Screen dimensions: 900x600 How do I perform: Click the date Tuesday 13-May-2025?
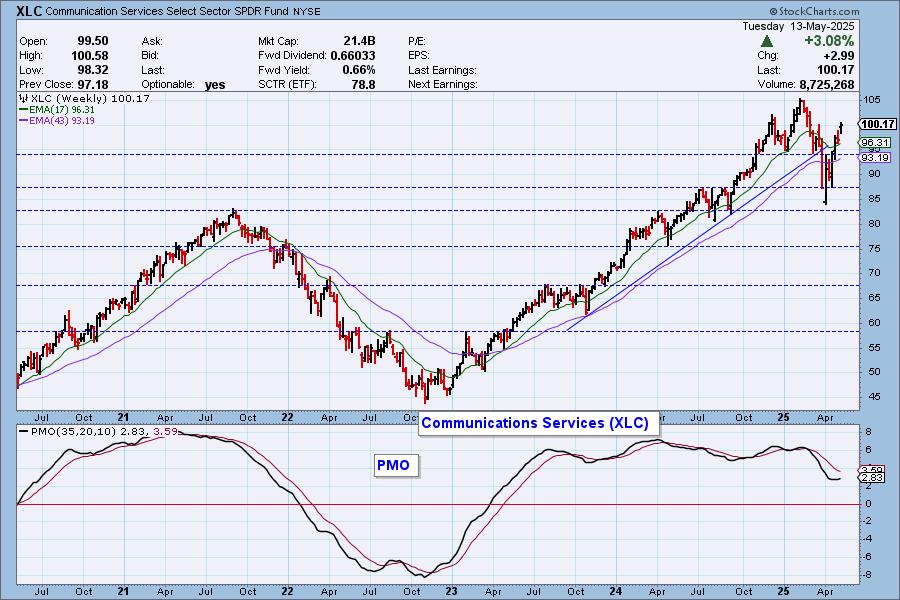pos(798,26)
